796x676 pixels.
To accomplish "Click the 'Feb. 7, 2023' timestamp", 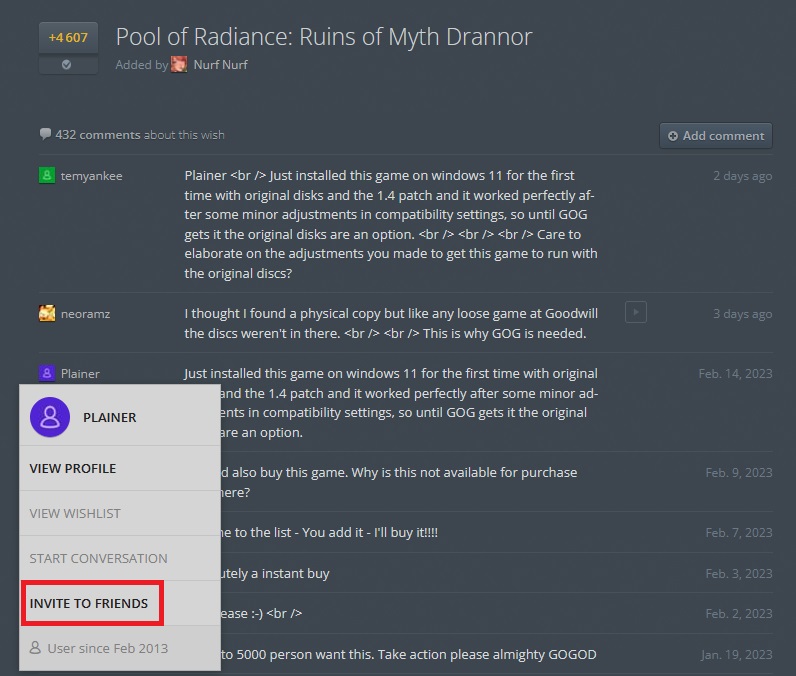I will click(739, 532).
